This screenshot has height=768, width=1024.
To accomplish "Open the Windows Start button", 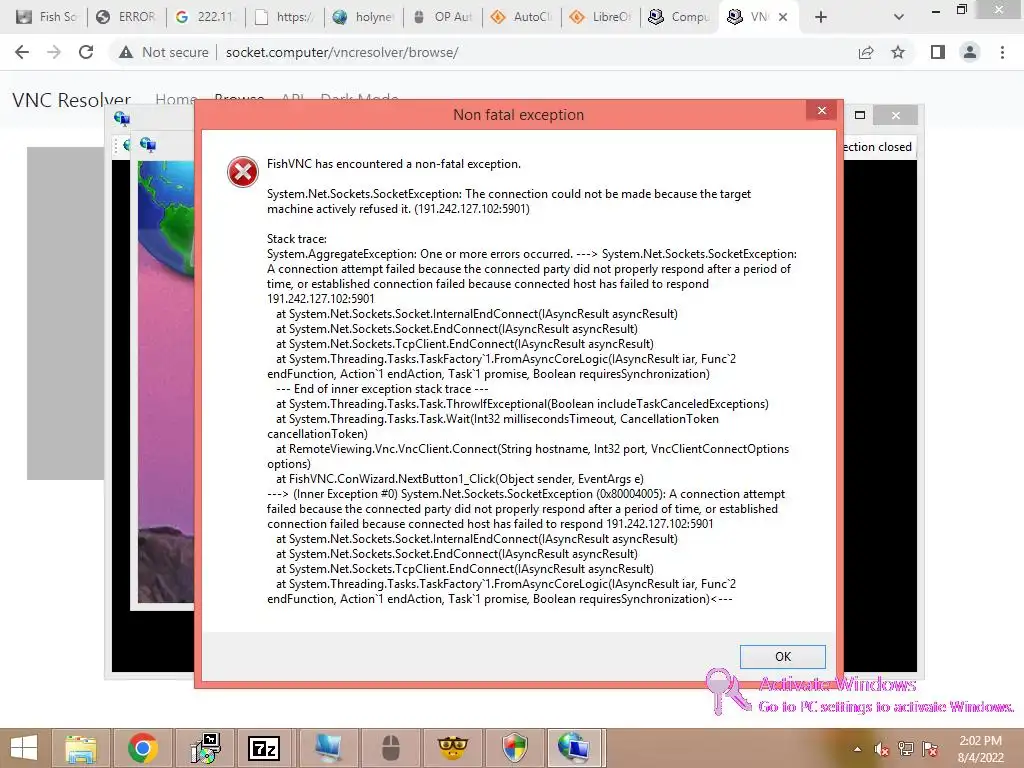I will click(24, 748).
